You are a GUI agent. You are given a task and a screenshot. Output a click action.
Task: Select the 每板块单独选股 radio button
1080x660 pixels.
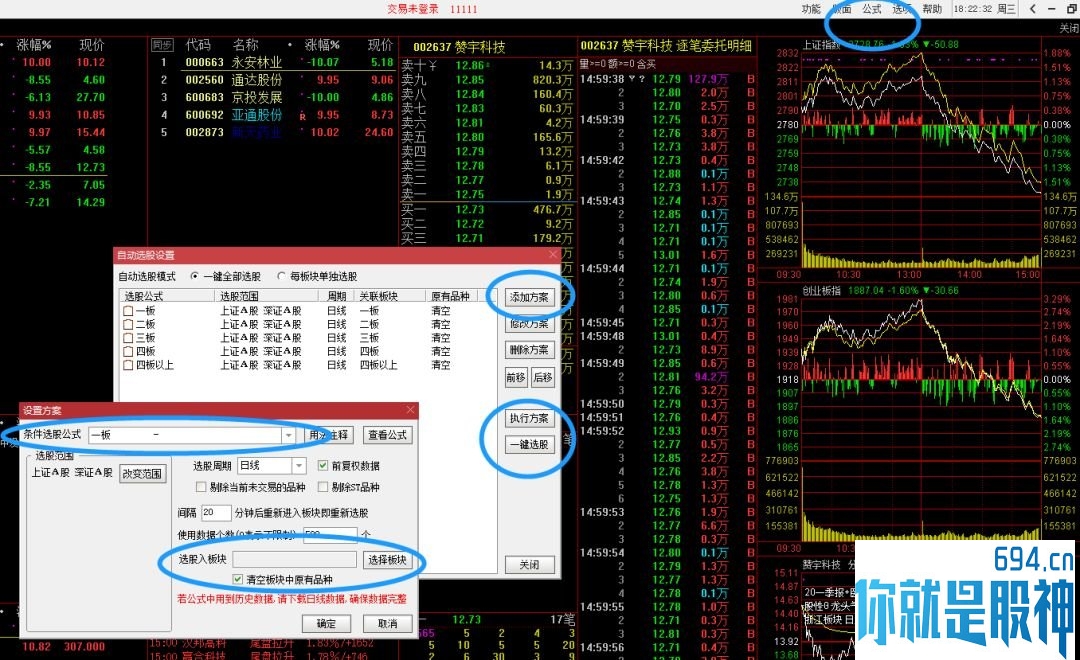pos(281,276)
